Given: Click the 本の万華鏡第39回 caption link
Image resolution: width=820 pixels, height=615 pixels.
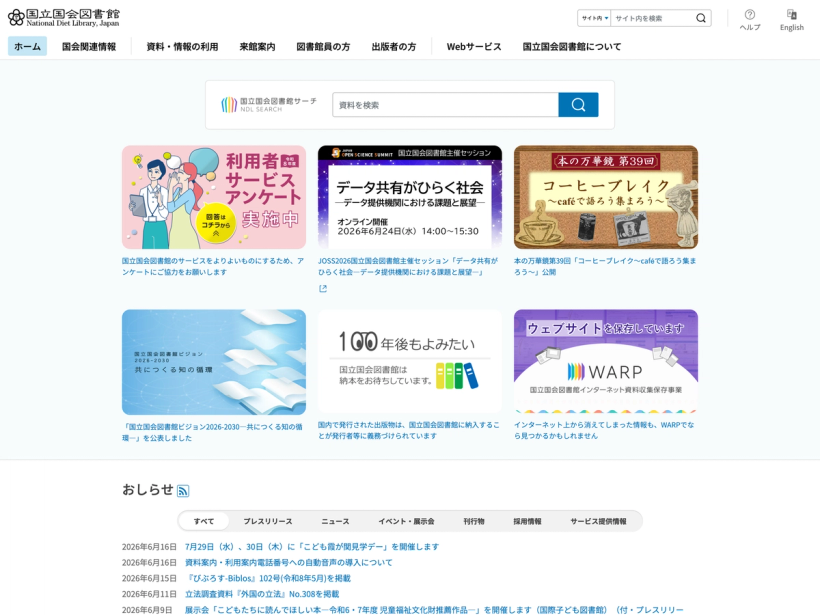Looking at the screenshot, I should click(x=605, y=266).
